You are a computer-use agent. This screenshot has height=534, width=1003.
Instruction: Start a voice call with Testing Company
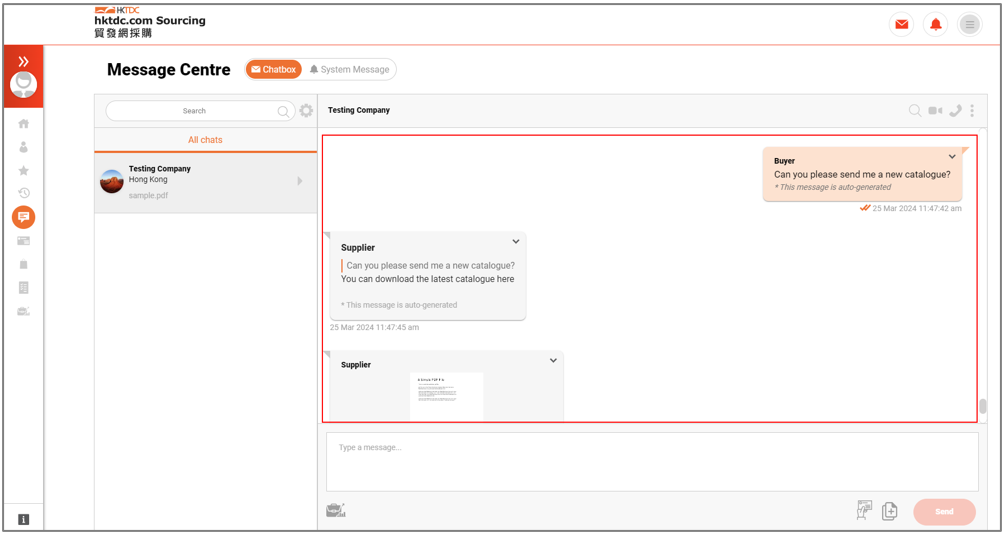pos(955,111)
